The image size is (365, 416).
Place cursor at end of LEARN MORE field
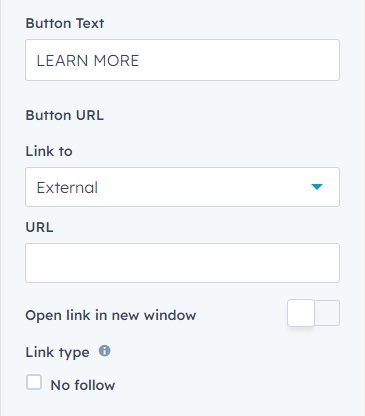233,60
